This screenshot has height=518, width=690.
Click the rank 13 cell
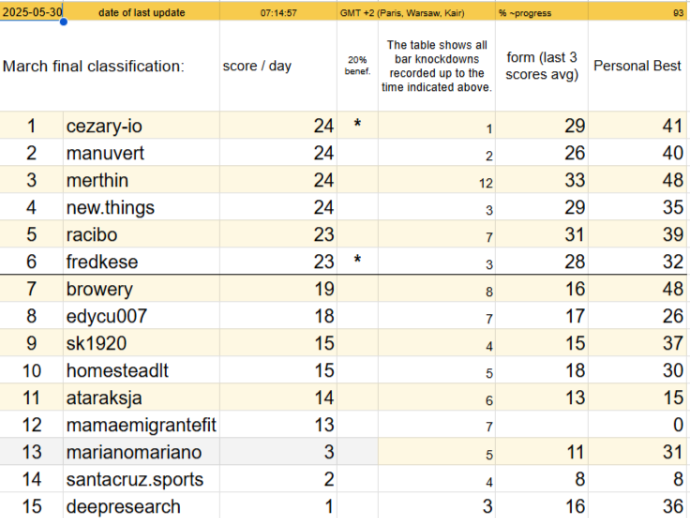[x=32, y=452]
